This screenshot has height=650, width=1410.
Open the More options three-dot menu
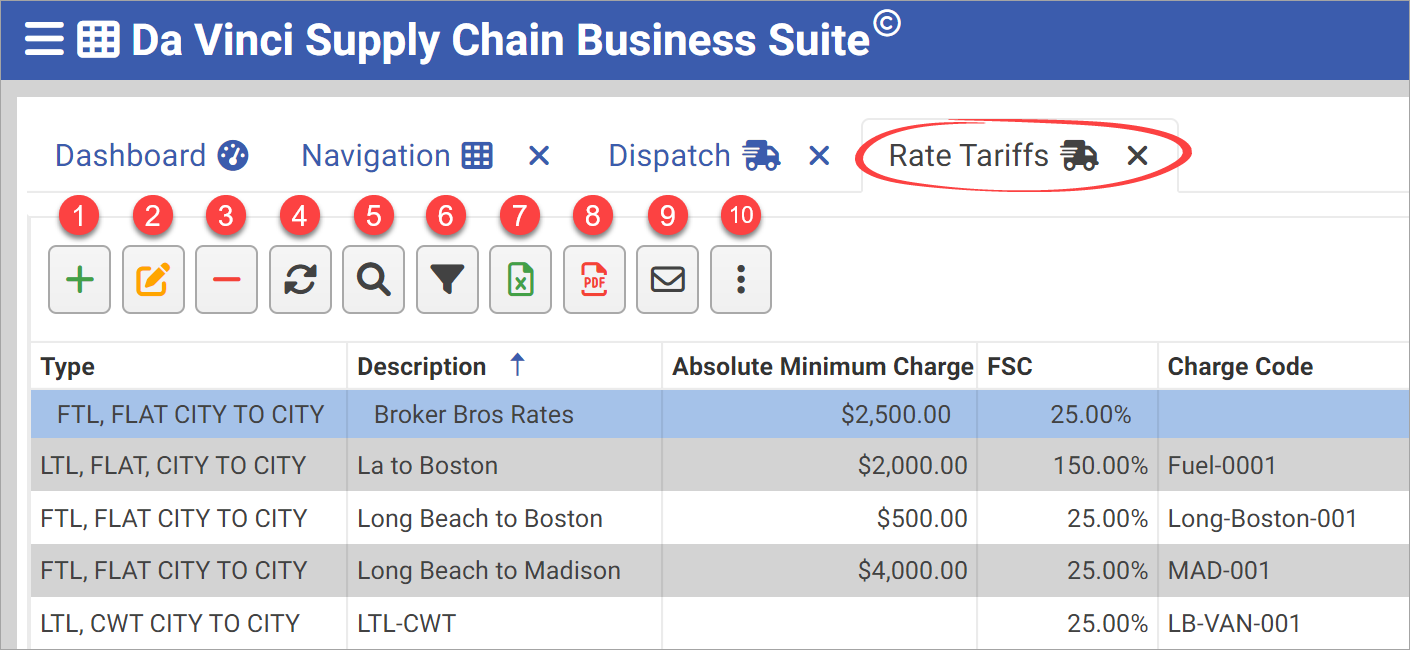tap(741, 279)
